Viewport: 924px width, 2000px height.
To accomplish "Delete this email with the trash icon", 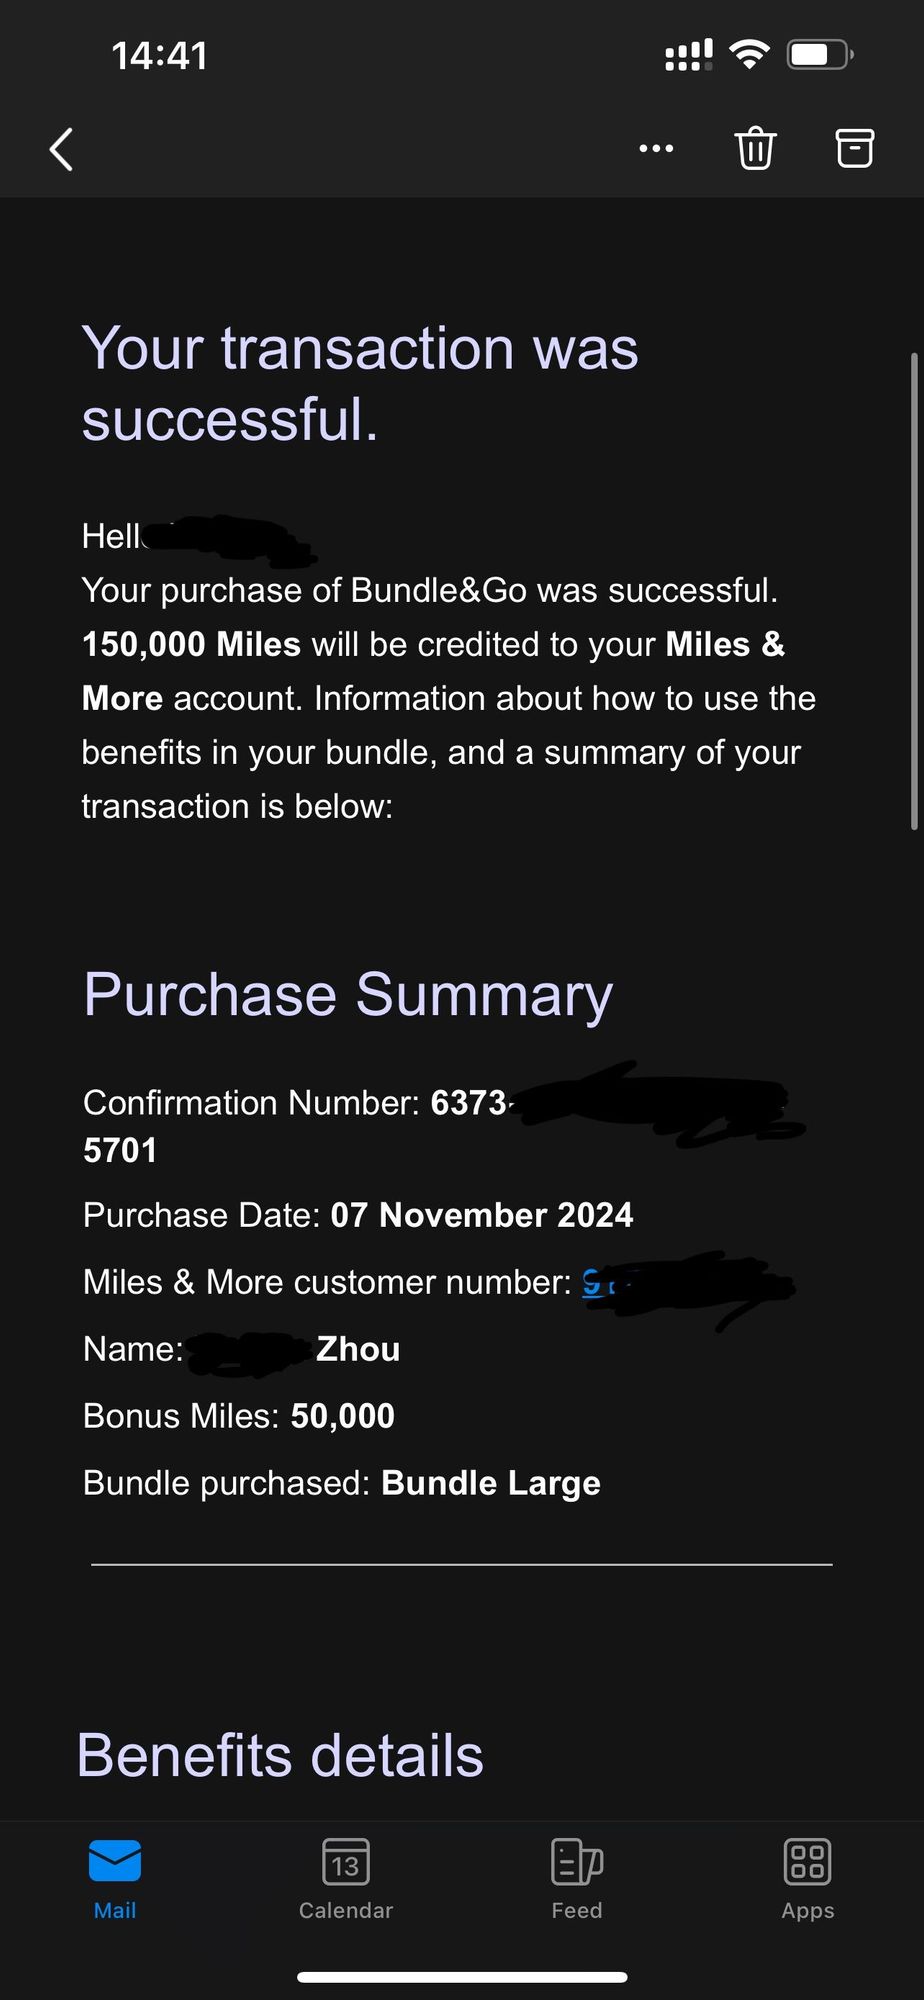I will [x=755, y=149].
